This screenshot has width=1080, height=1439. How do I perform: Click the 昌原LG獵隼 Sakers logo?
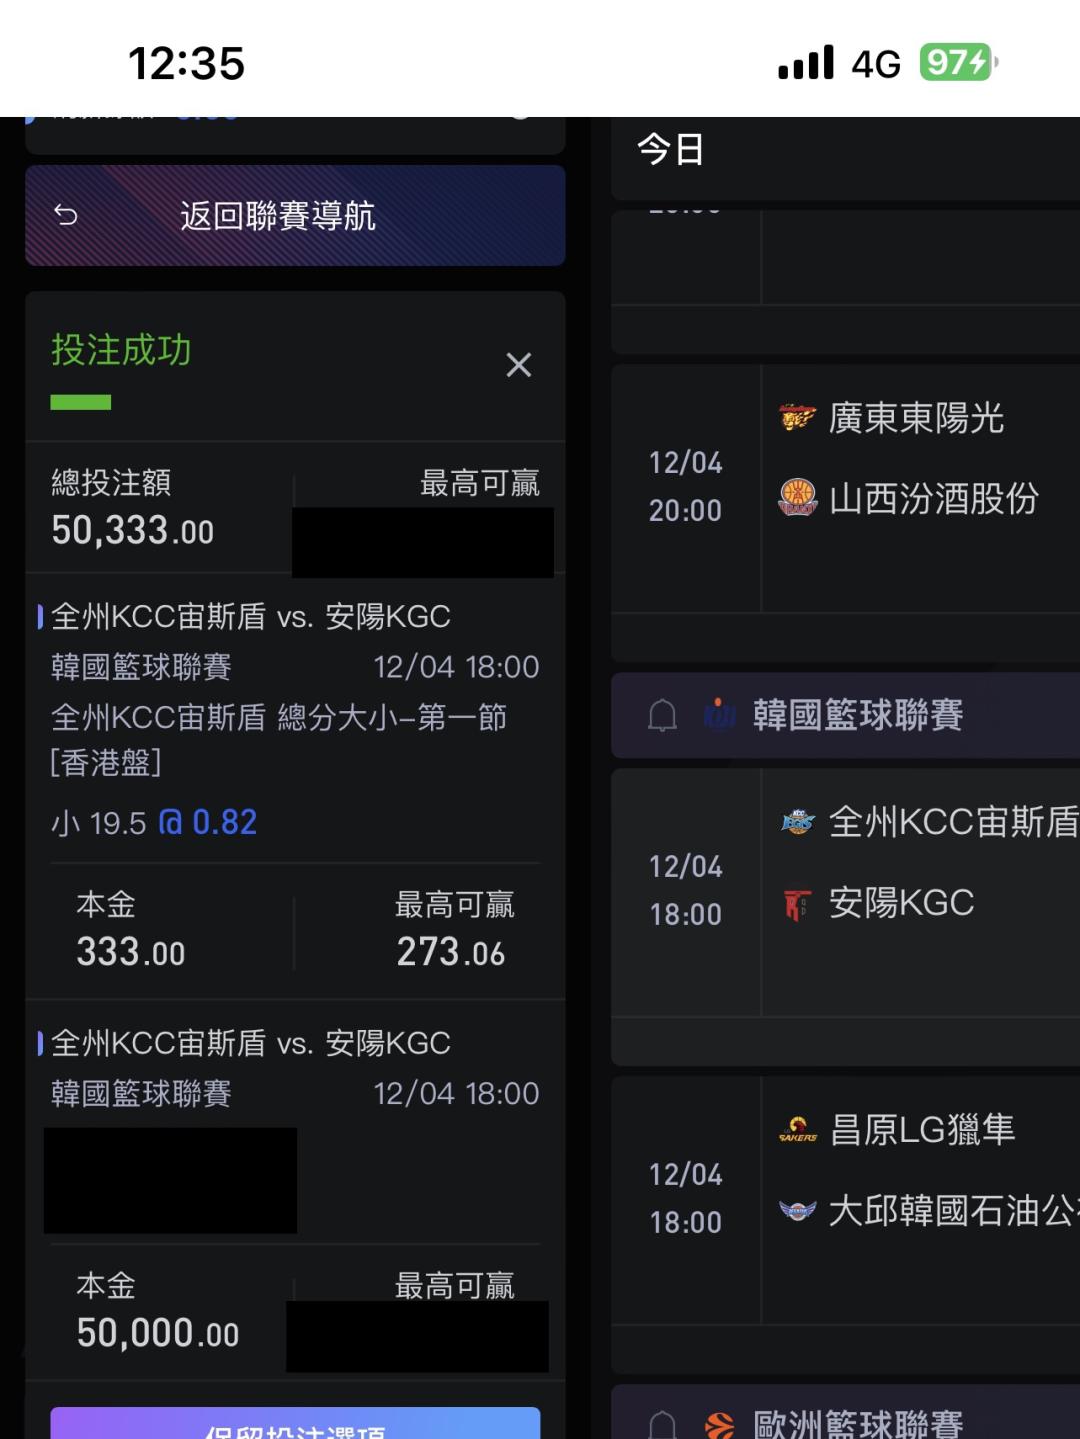tap(797, 1130)
